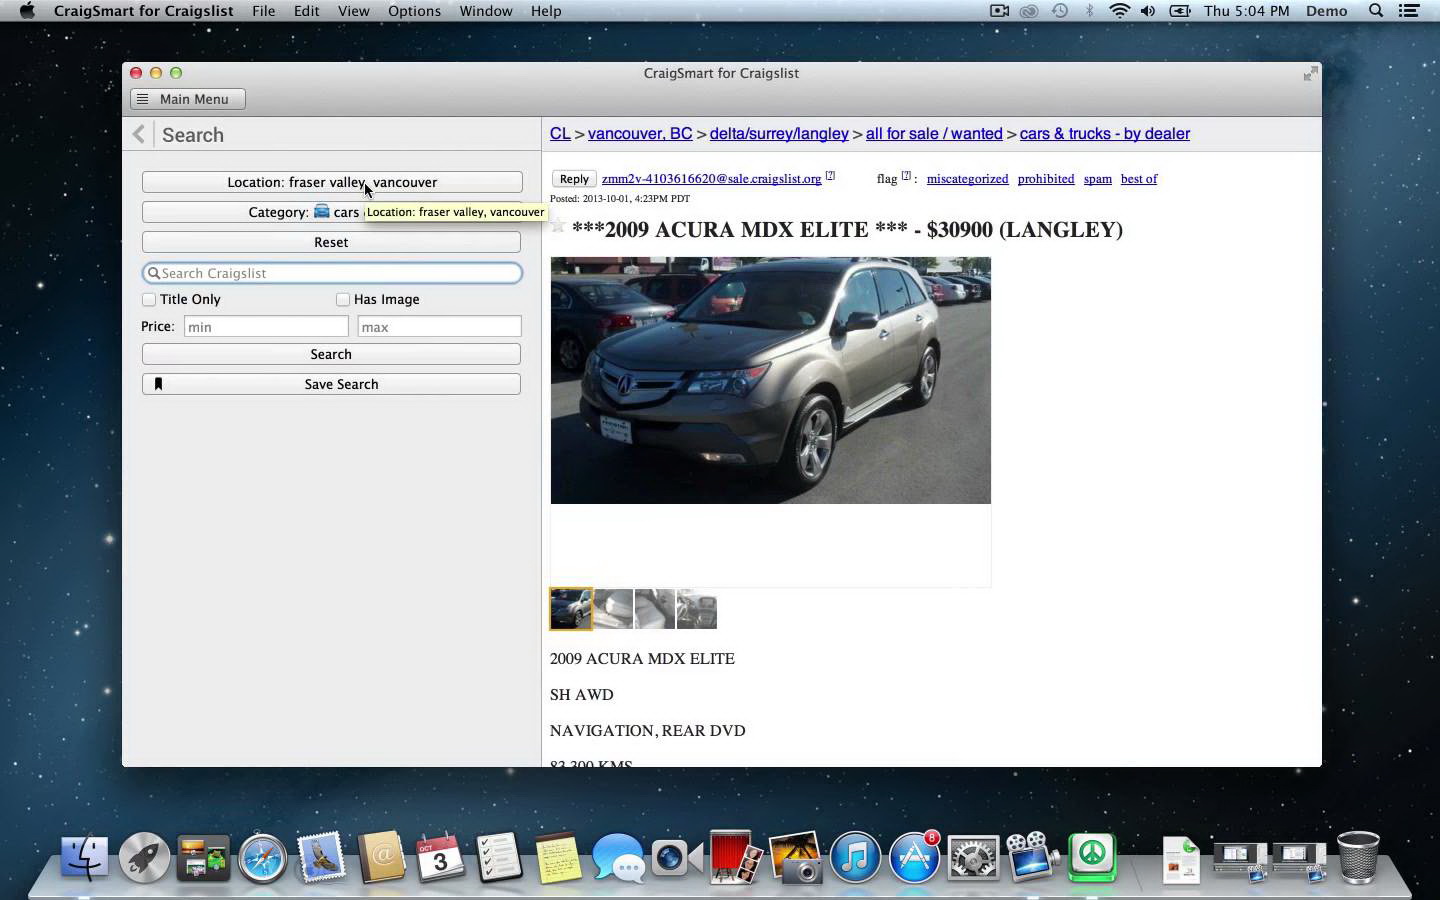Click the Reply button on the listing
Viewport: 1440px width, 900px height.
pos(573,179)
